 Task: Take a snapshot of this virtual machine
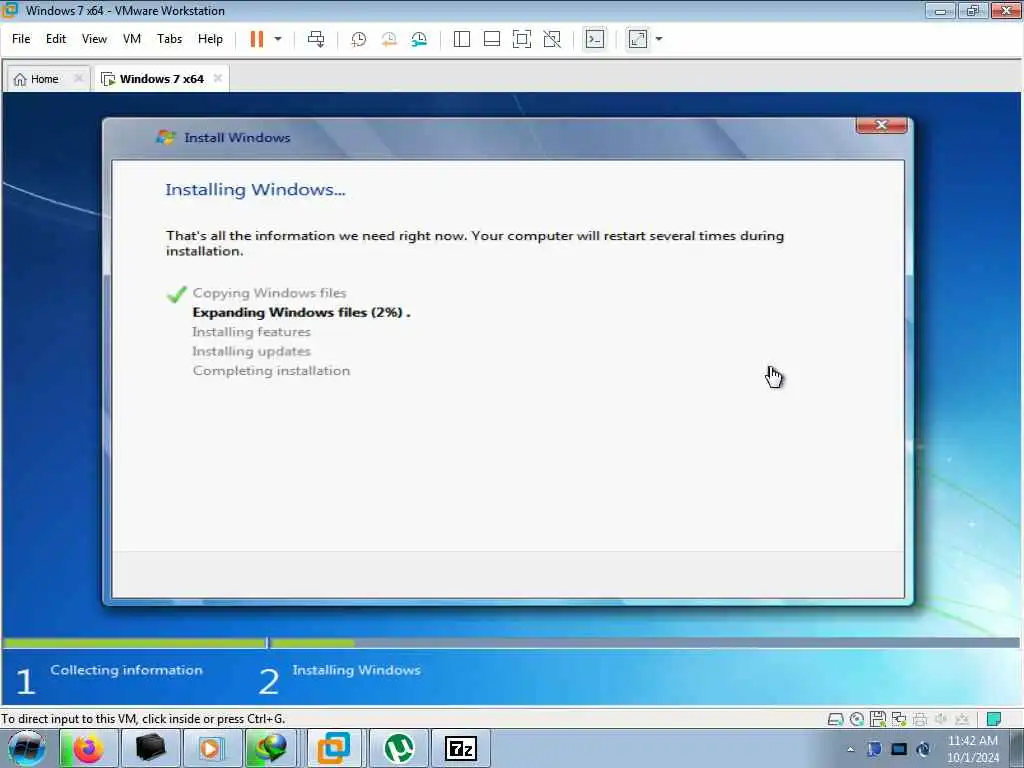[x=359, y=39]
